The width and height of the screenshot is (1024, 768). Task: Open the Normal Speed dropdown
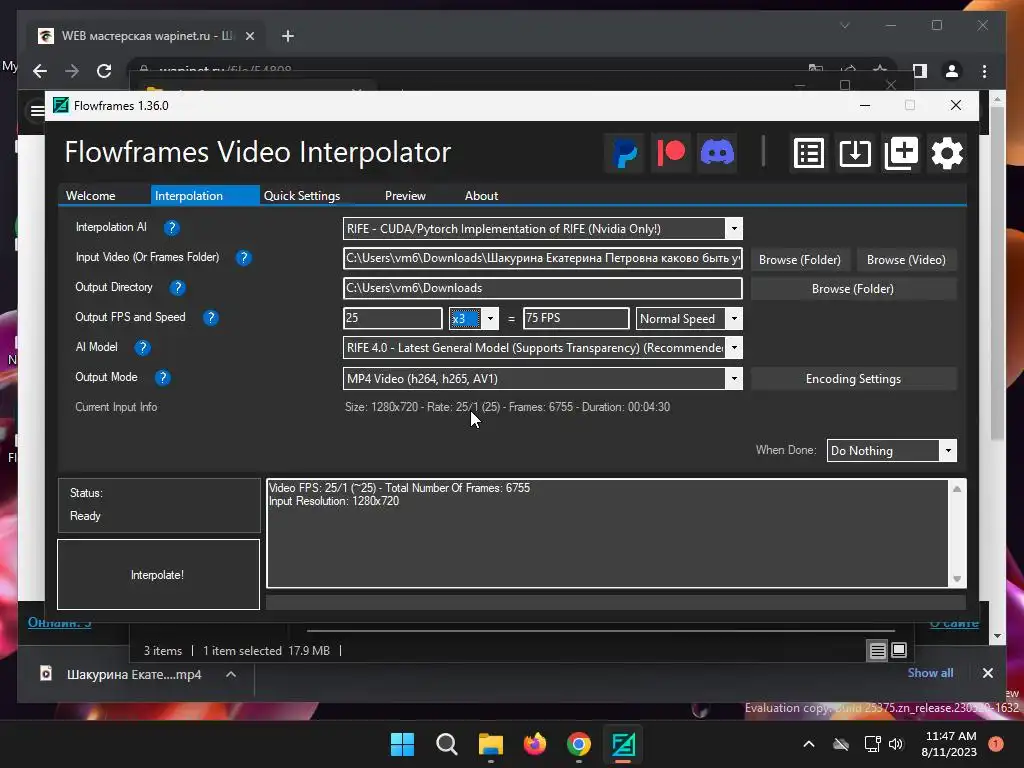pyautogui.click(x=734, y=319)
